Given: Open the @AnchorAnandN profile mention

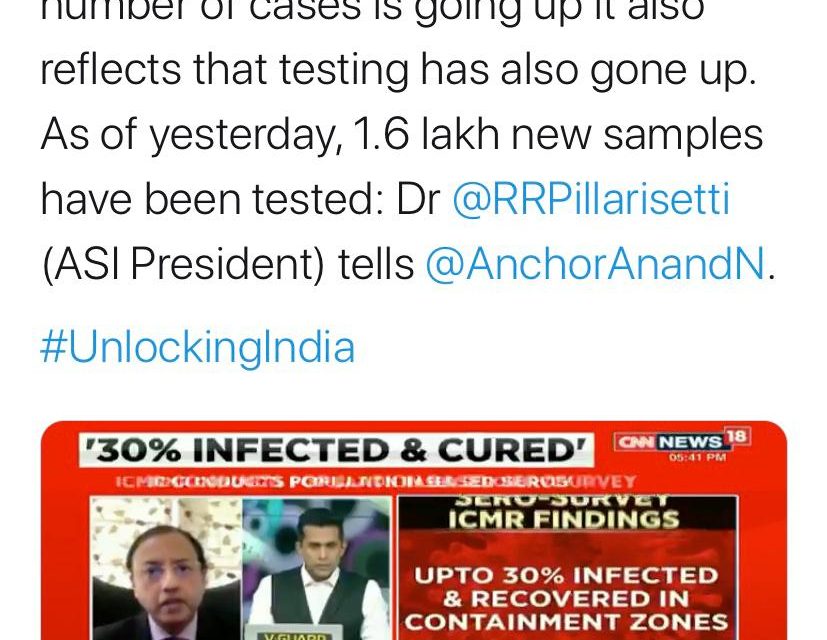Looking at the screenshot, I should coord(595,263).
